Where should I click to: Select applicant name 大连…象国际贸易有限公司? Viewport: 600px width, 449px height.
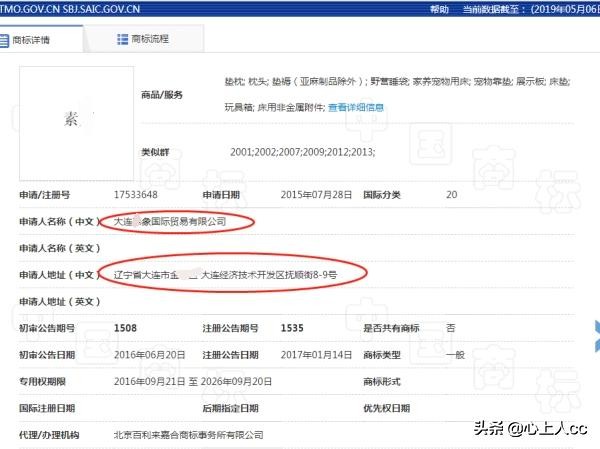click(170, 222)
